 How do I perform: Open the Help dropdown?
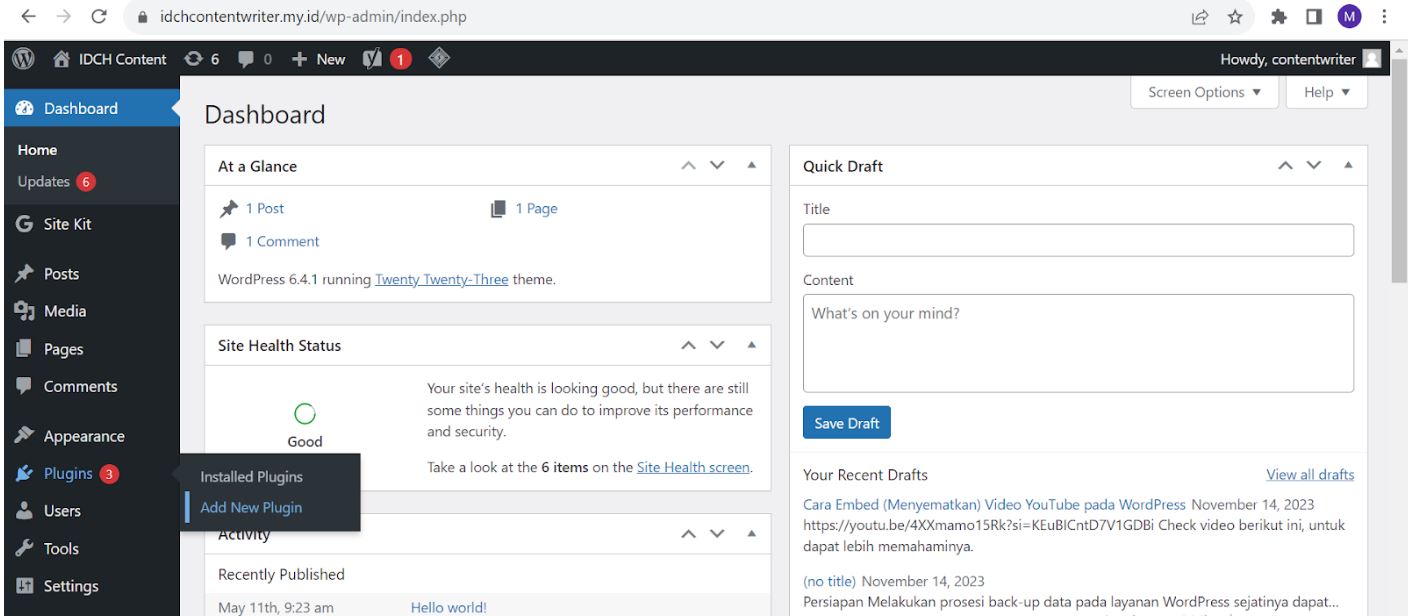(1326, 92)
